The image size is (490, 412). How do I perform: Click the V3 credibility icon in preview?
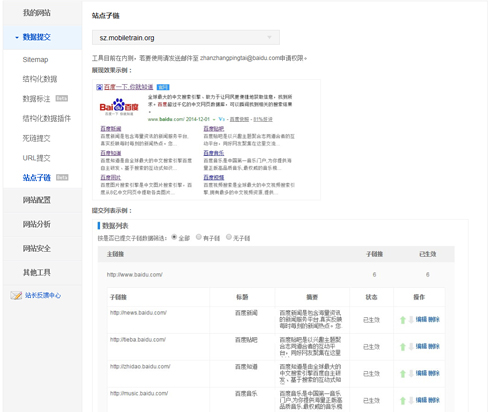tap(222, 119)
